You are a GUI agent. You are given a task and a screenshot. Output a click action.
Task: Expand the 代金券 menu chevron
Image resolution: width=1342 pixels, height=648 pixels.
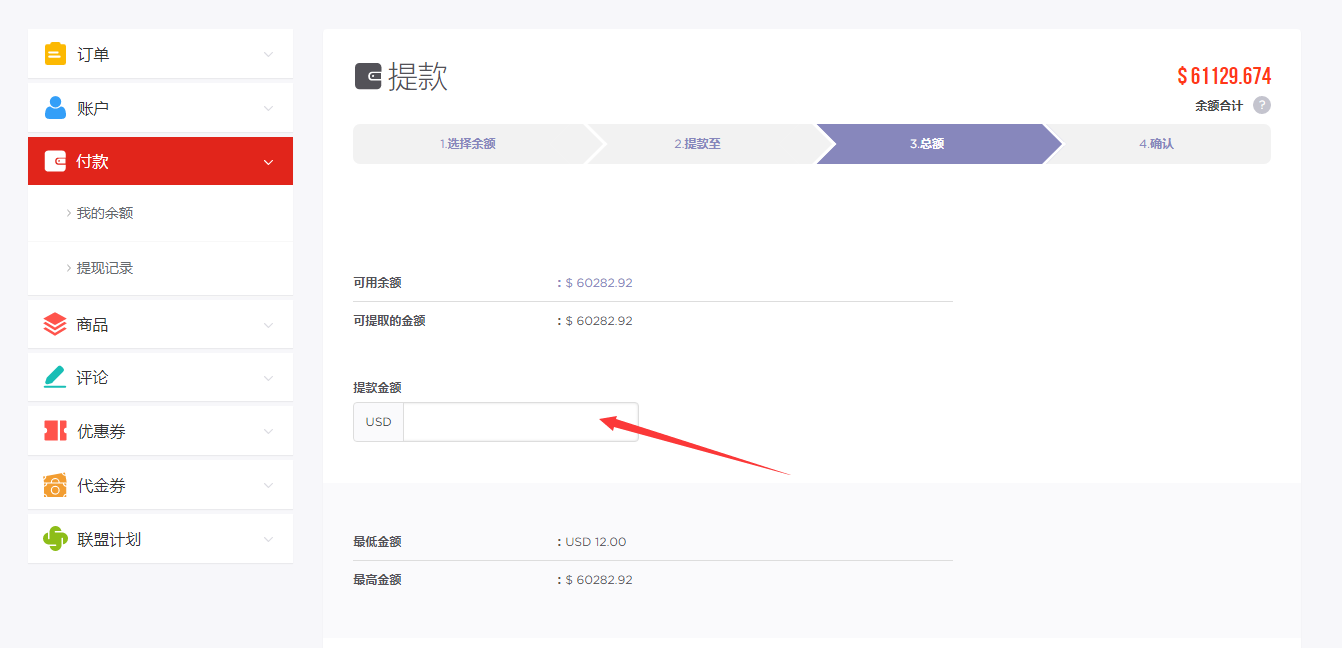coord(268,485)
